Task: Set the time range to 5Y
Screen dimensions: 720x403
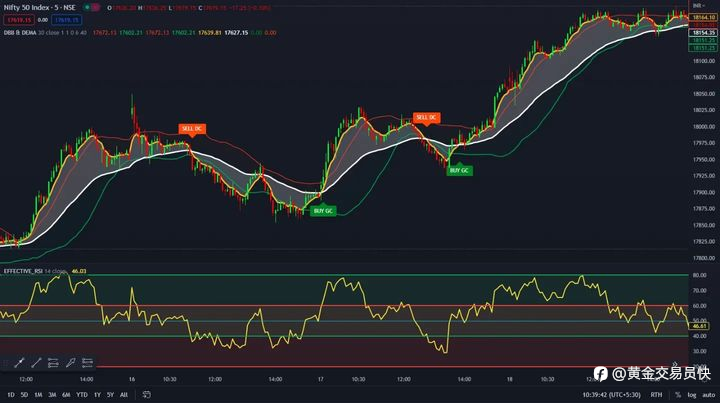Action: pyautogui.click(x=110, y=395)
